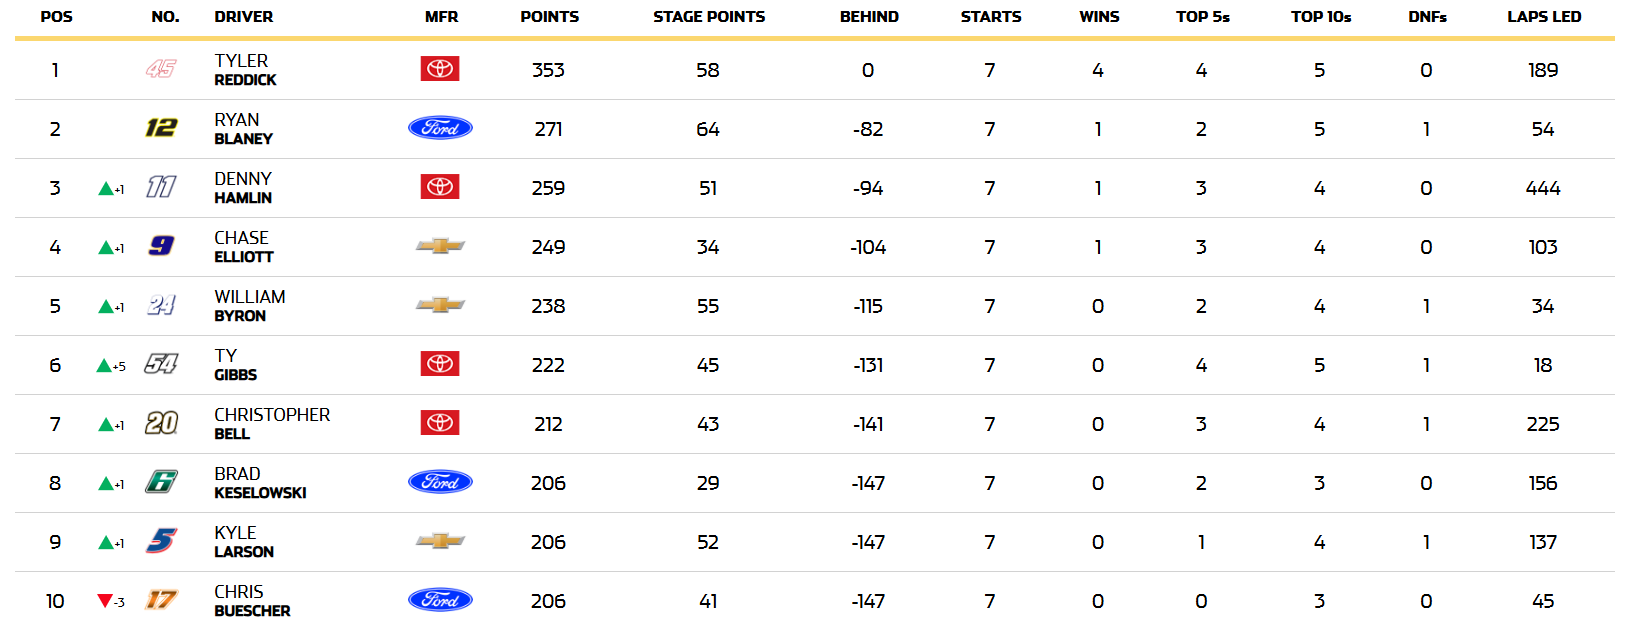Open Christopher Bell driver name link
This screenshot has width=1646, height=628.
[272, 424]
